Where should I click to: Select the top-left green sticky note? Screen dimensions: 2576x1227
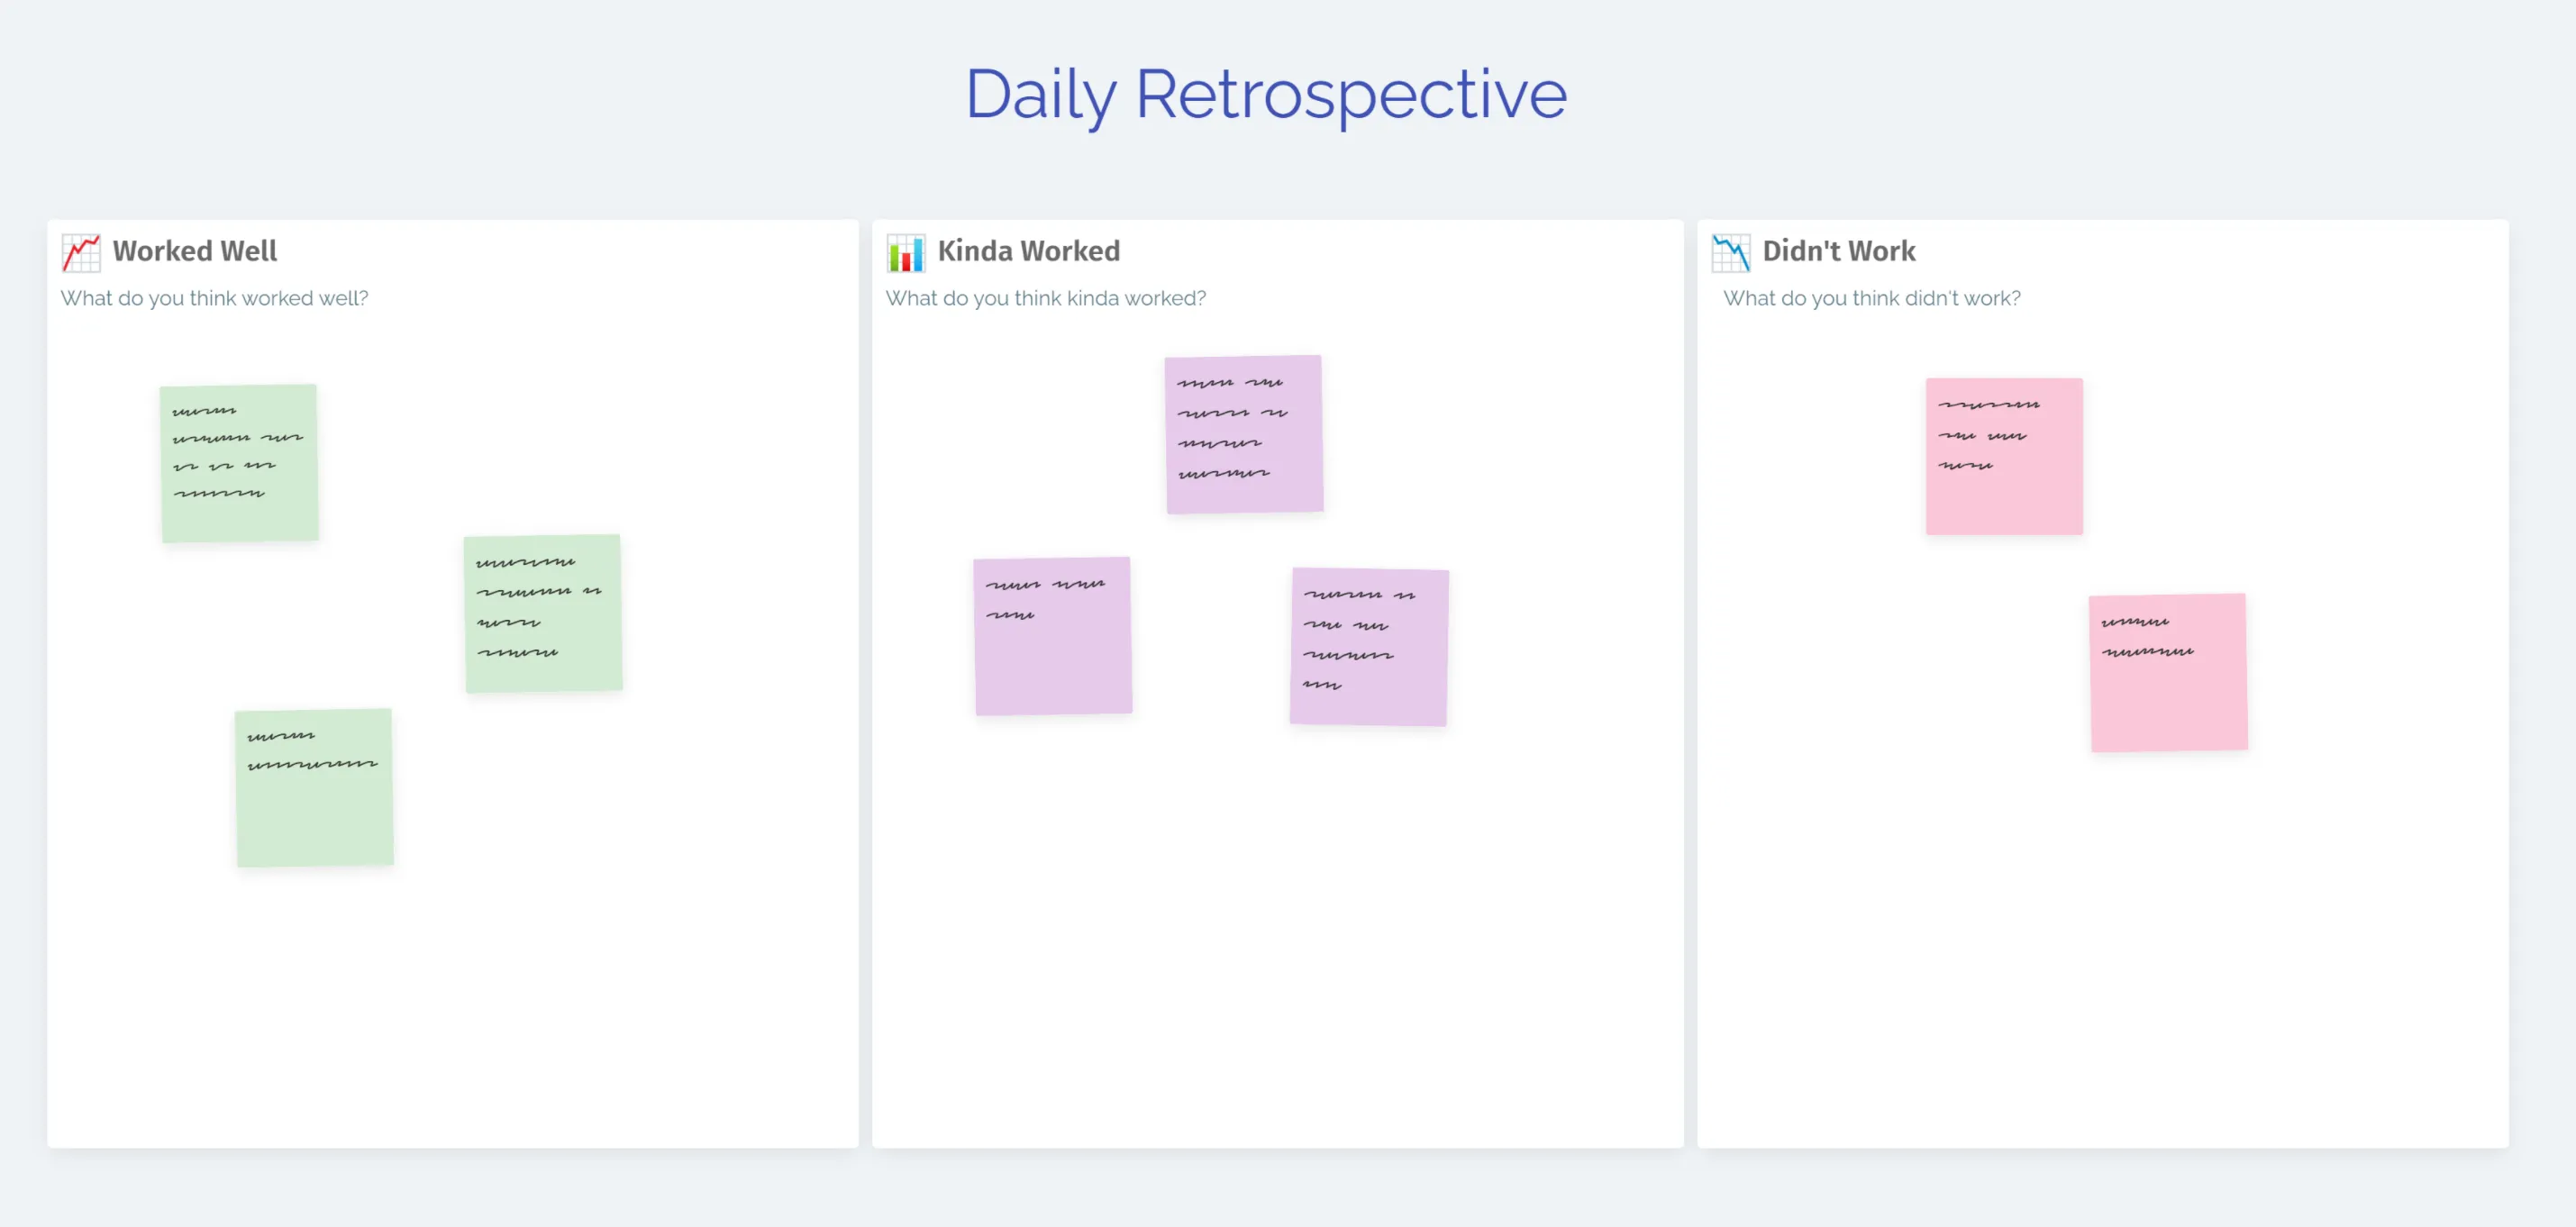(x=239, y=463)
